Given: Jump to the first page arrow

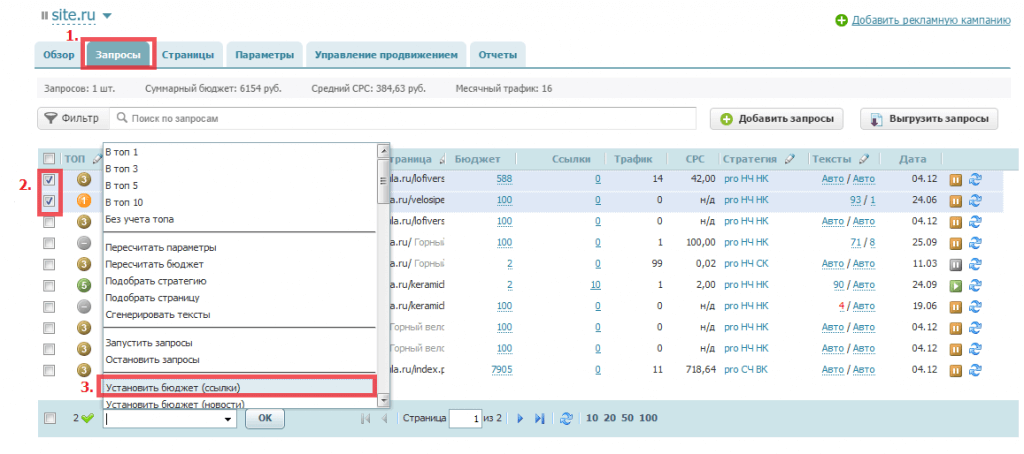Looking at the screenshot, I should 365,419.
